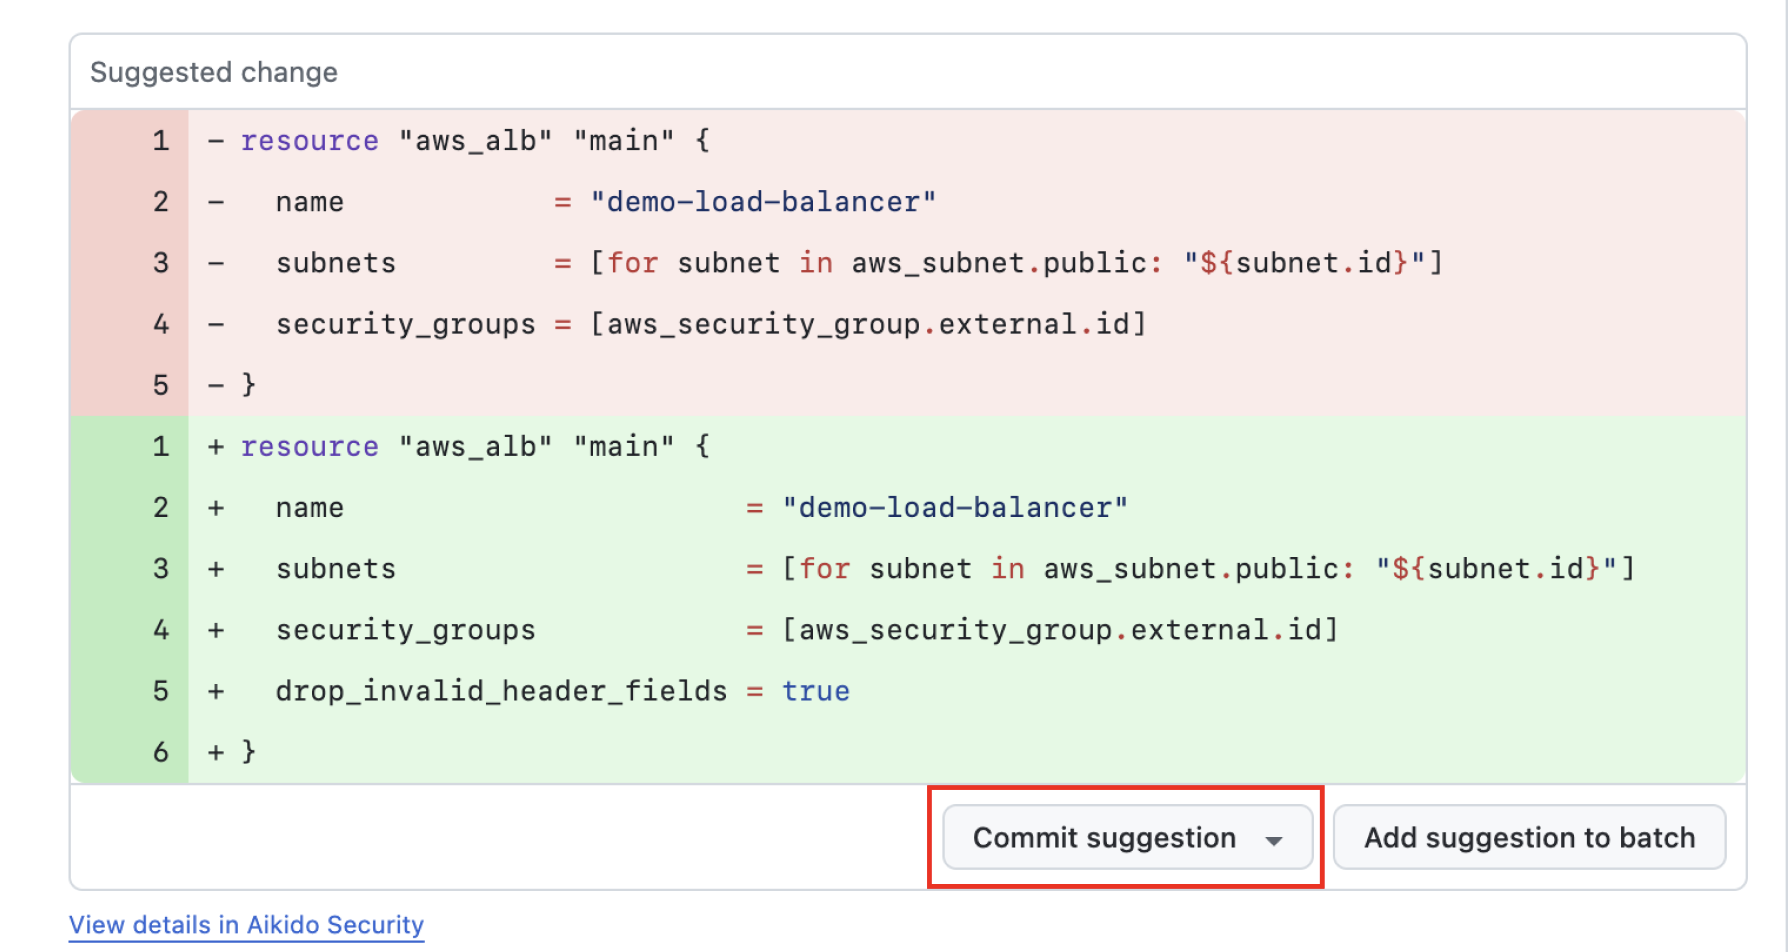Image resolution: width=1792 pixels, height=952 pixels.
Task: Click line number 6 in green gutter
Action: 161,752
